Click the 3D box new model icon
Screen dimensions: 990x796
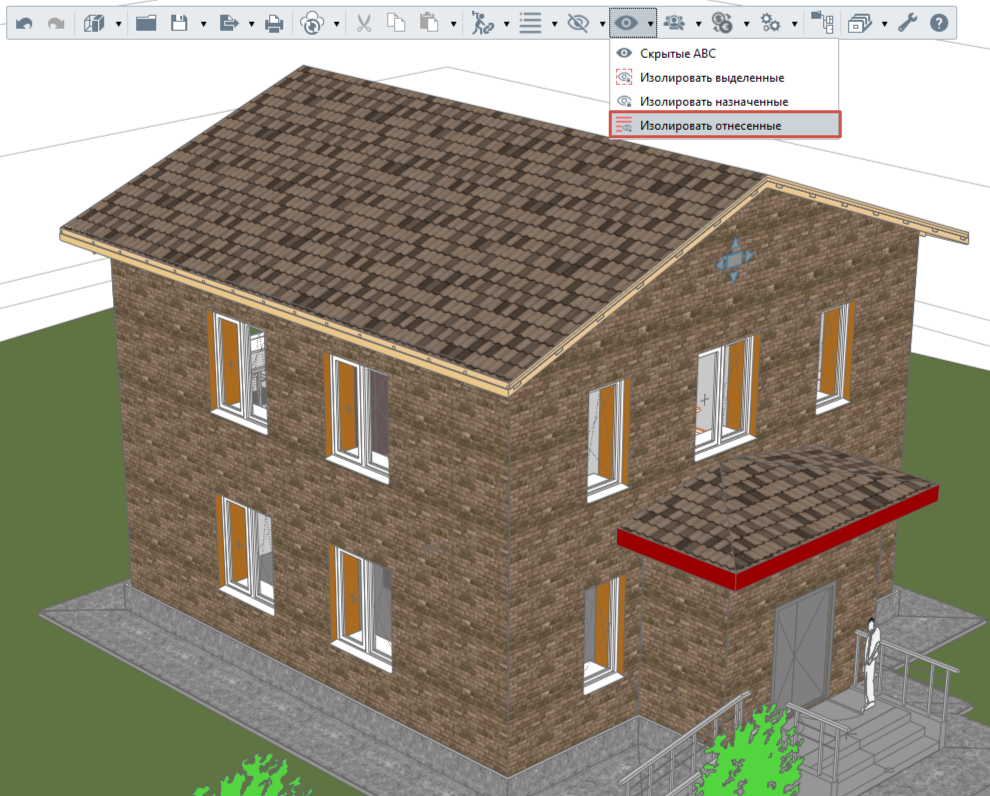tap(94, 24)
